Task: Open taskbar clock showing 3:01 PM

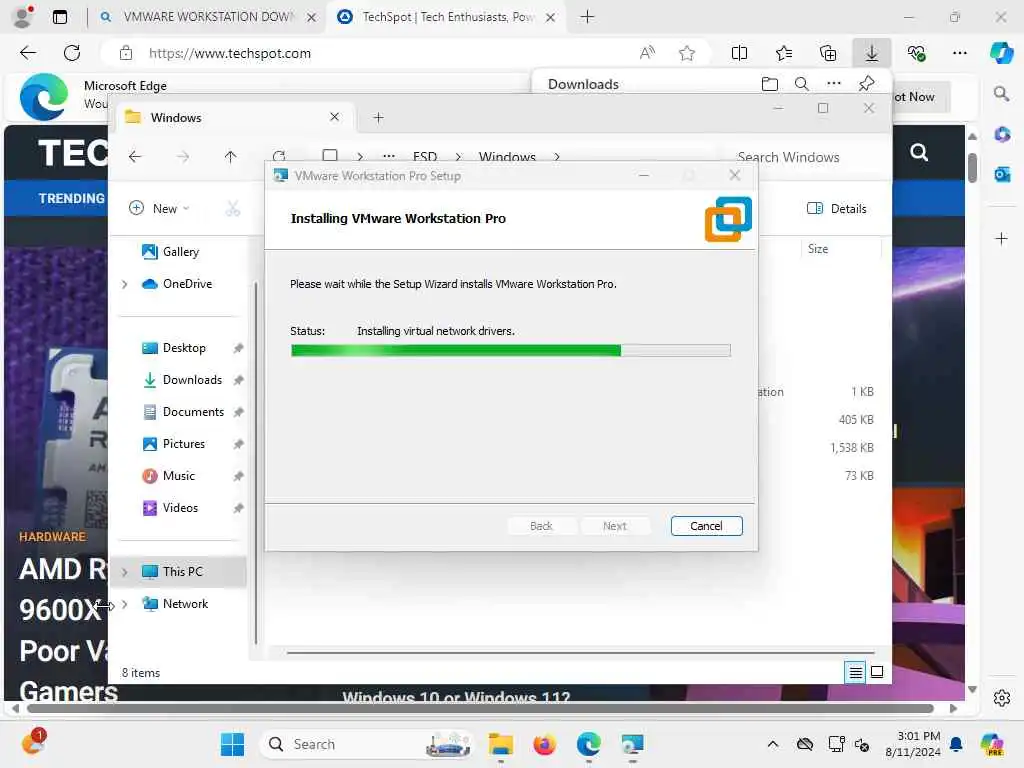Action: click(913, 744)
